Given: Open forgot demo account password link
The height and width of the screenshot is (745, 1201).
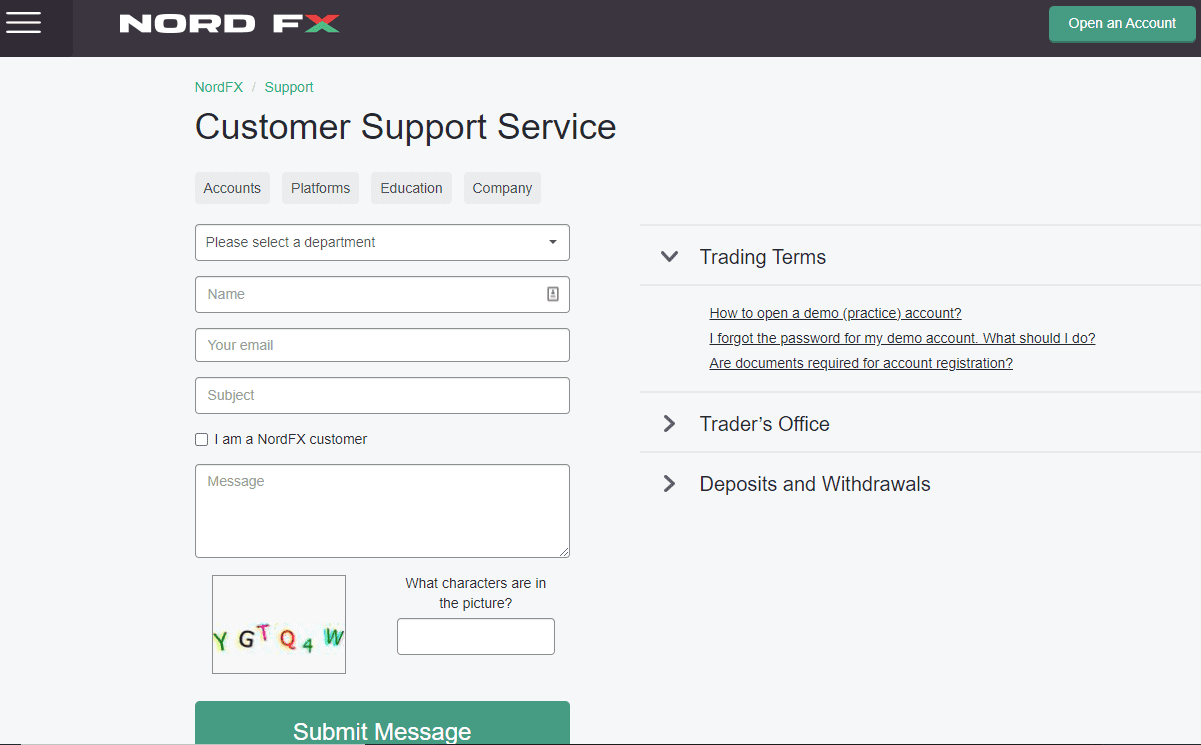Looking at the screenshot, I should pos(902,338).
